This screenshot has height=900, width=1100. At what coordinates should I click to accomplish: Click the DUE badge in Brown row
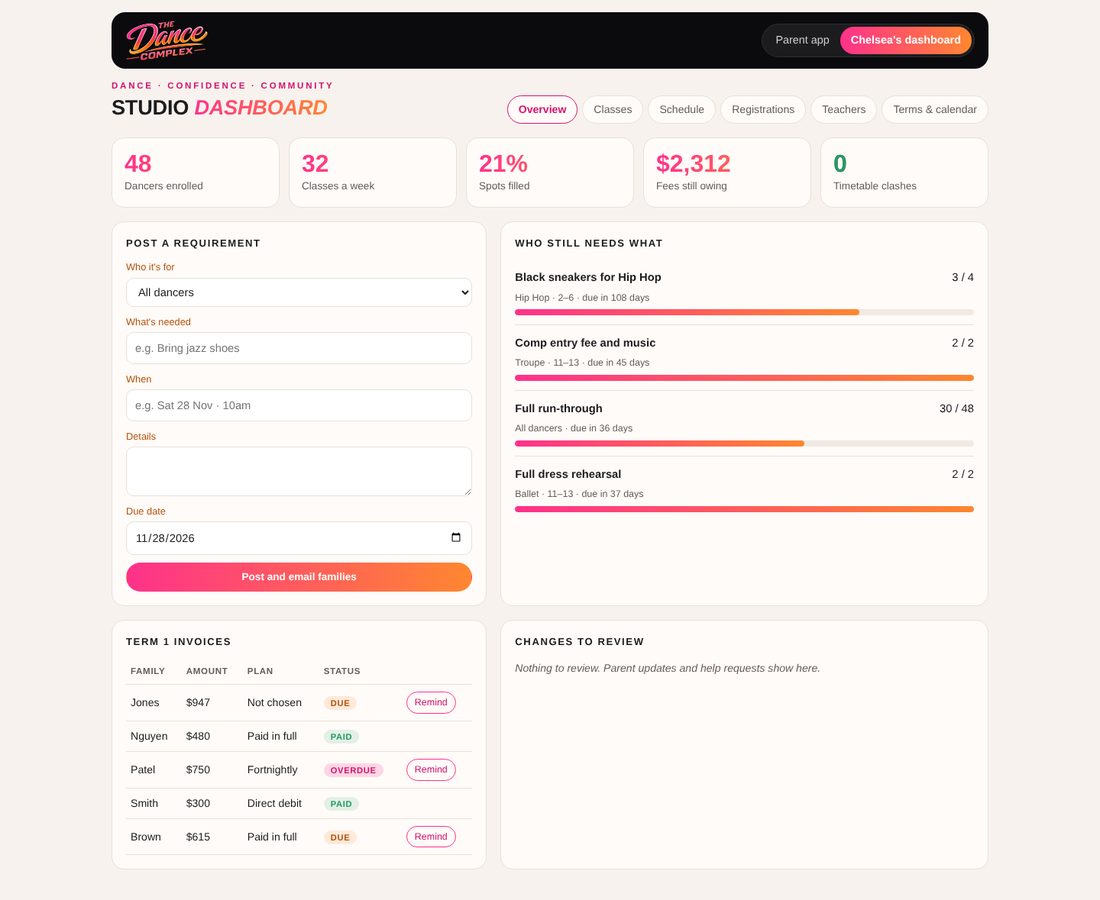(340, 838)
